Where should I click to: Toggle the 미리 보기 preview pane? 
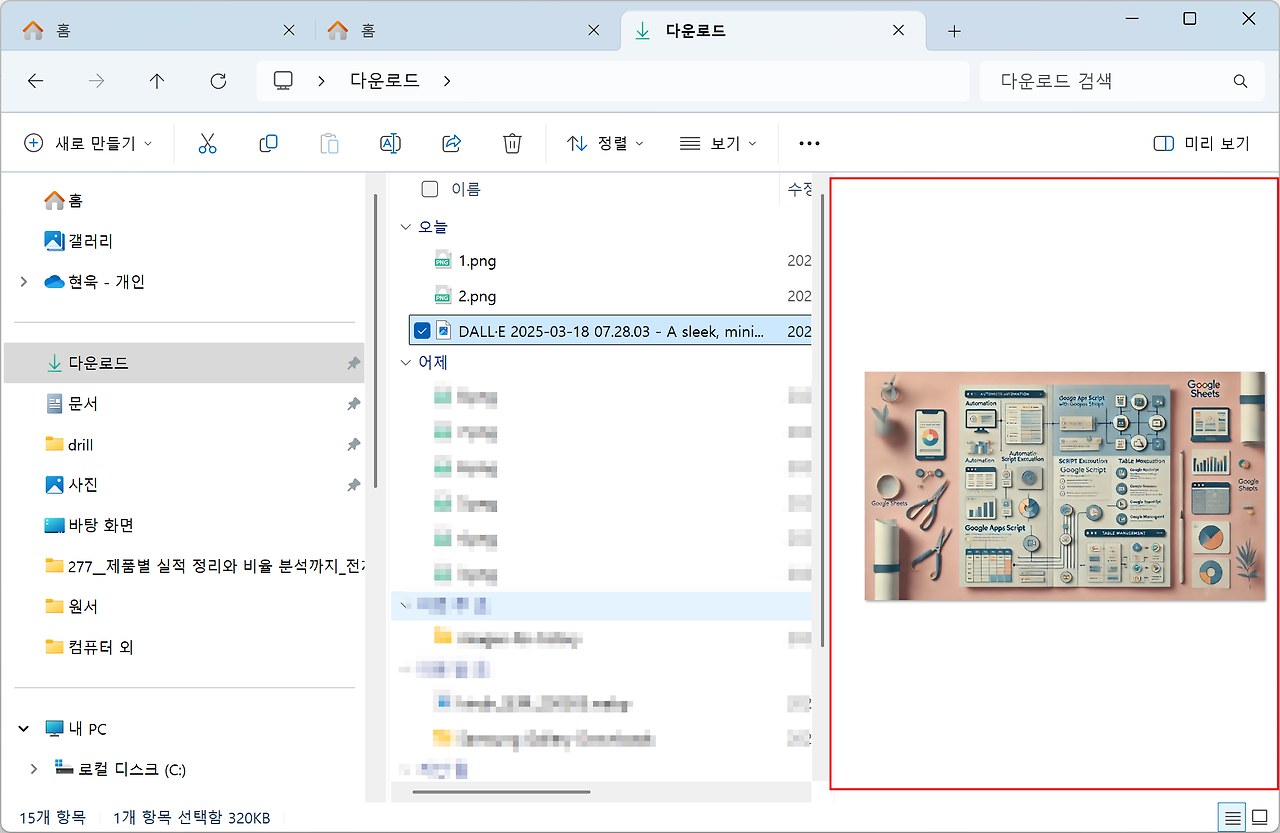tap(1202, 143)
